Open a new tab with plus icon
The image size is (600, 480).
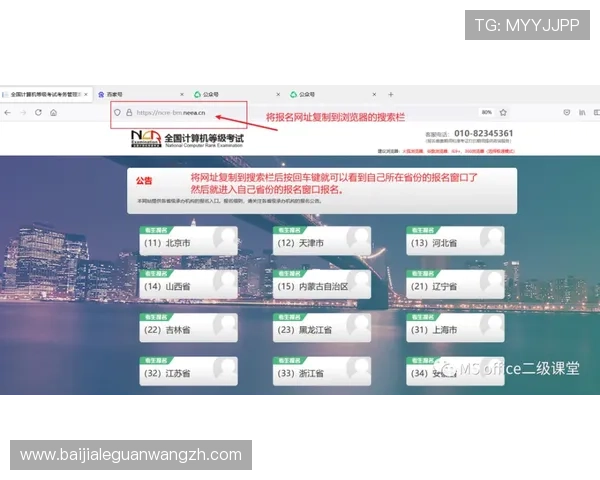(391, 95)
